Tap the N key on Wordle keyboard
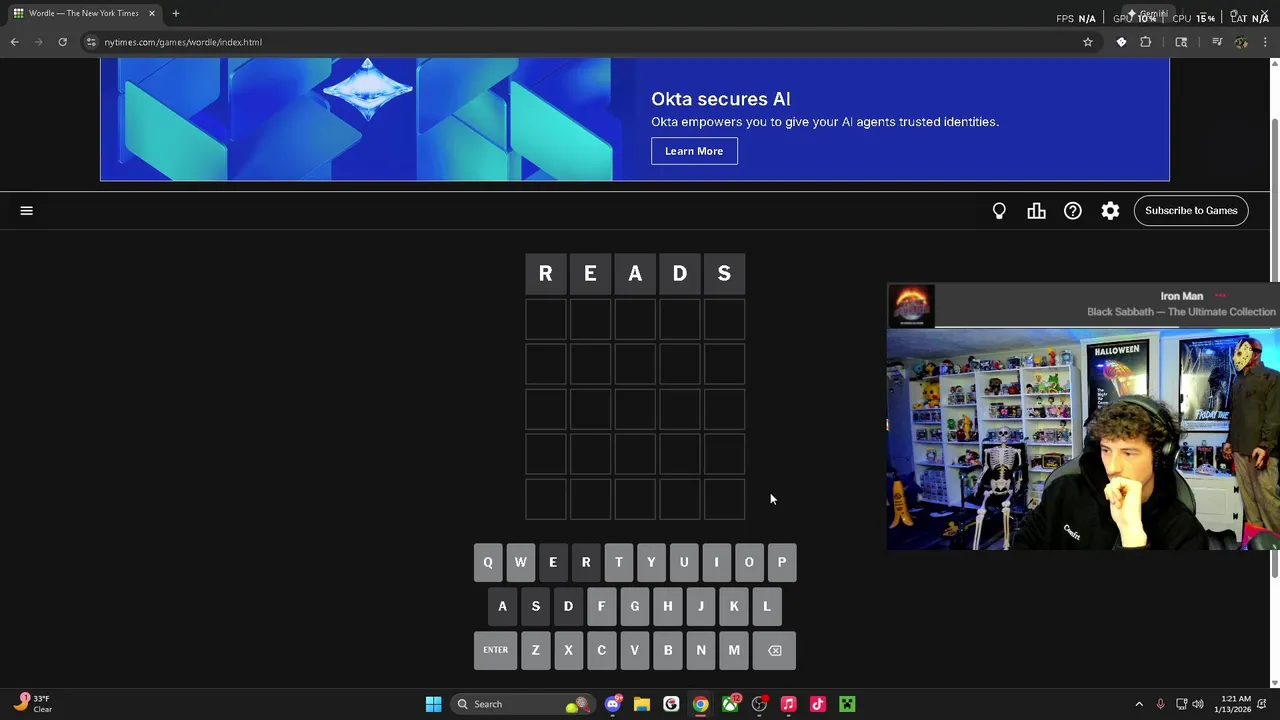The height and width of the screenshot is (720, 1280). click(x=701, y=651)
